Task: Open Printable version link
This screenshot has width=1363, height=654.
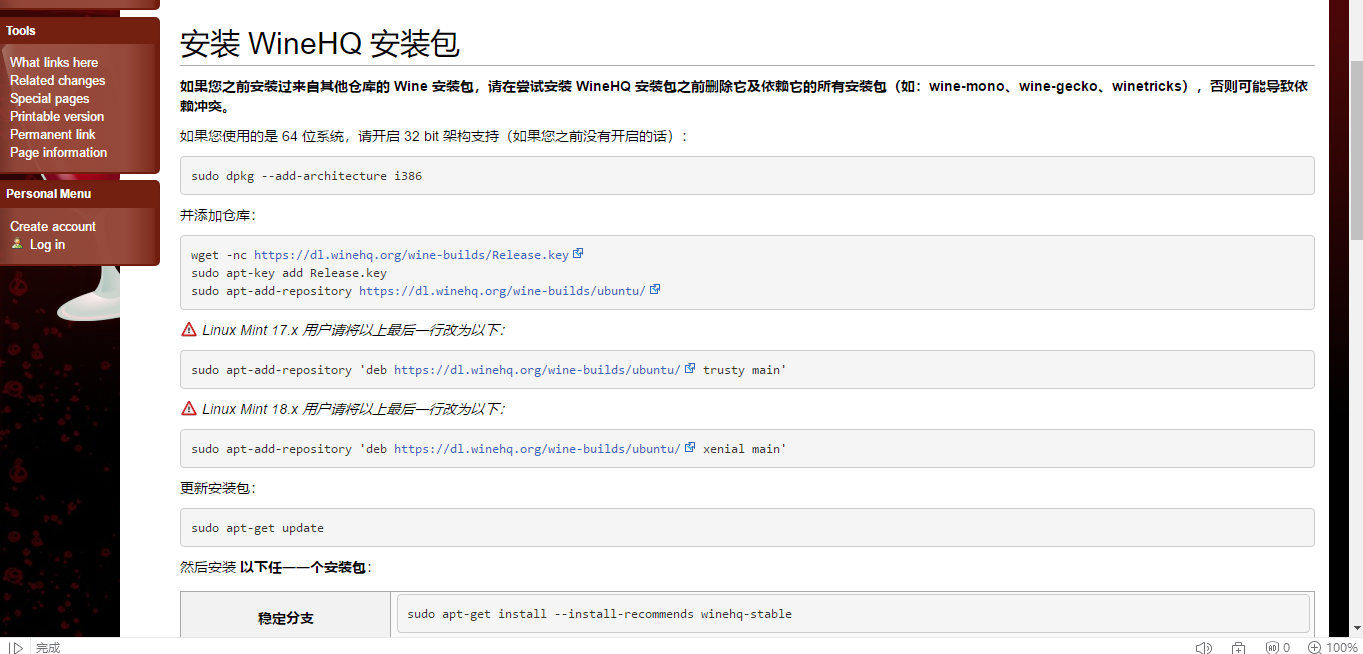Action: coord(57,116)
